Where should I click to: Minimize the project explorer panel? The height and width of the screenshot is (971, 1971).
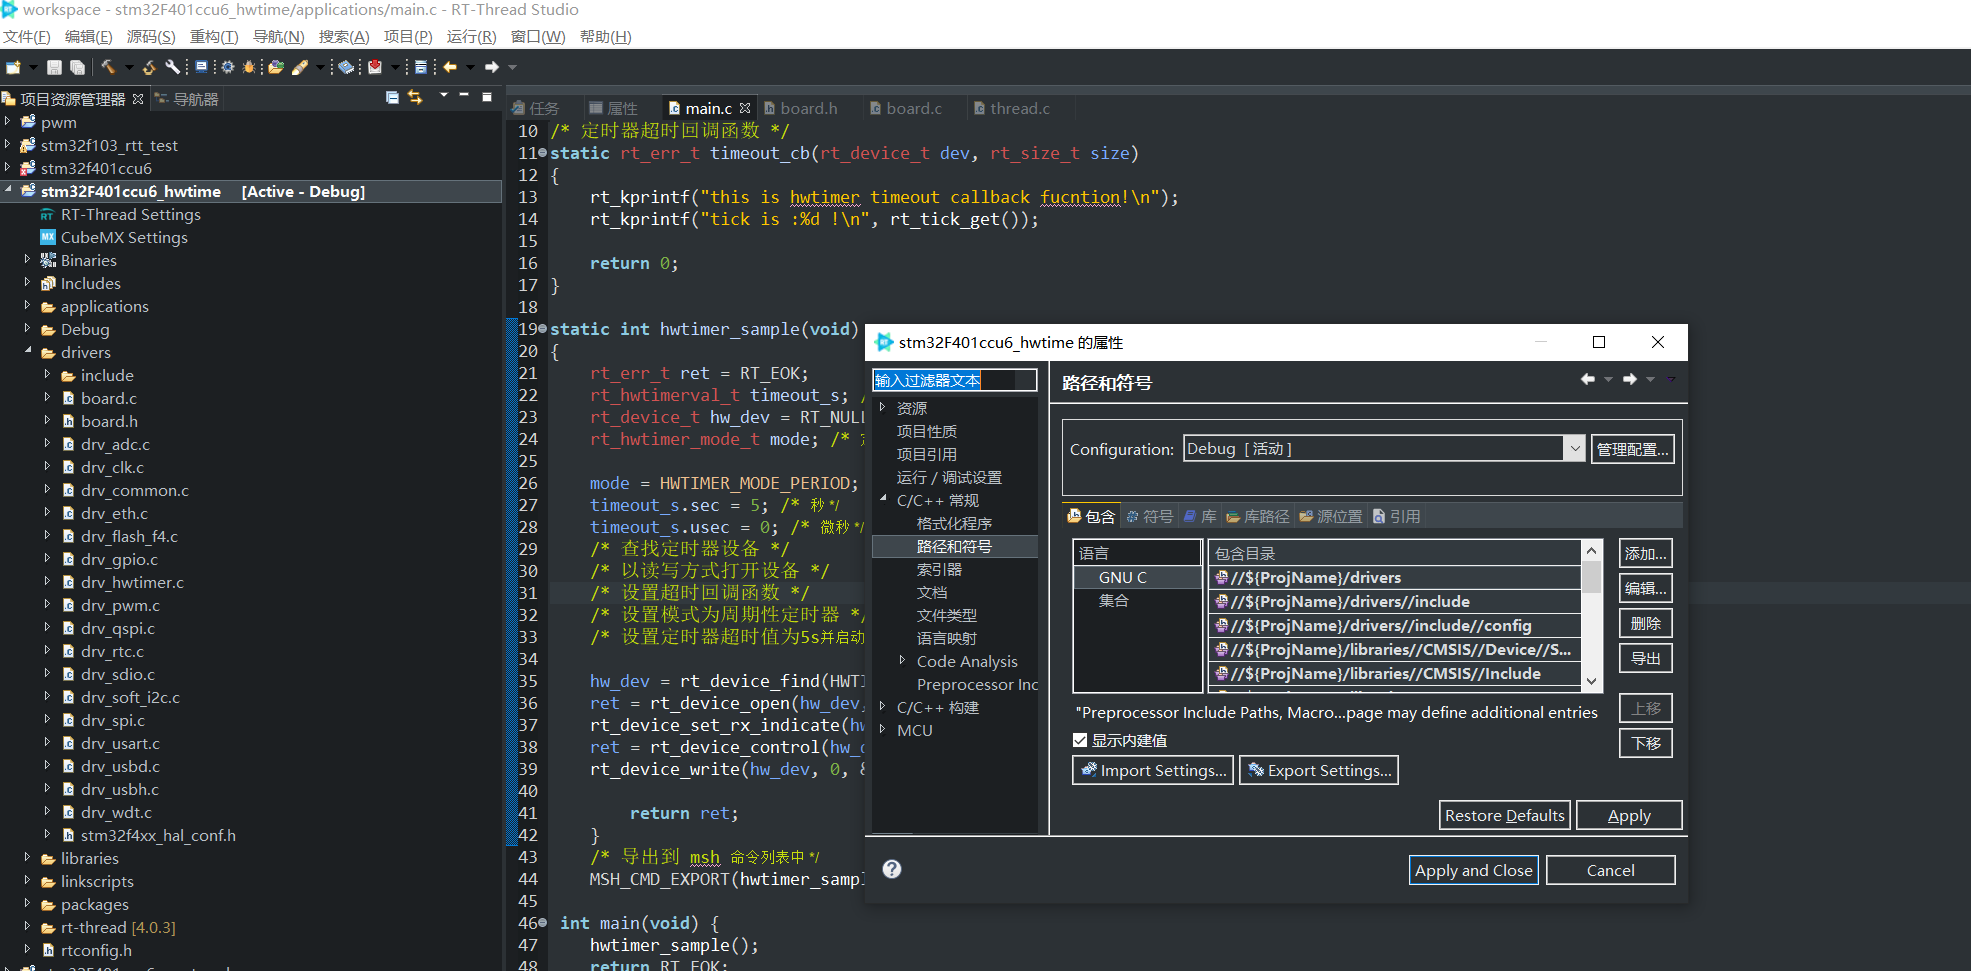pyautogui.click(x=464, y=95)
